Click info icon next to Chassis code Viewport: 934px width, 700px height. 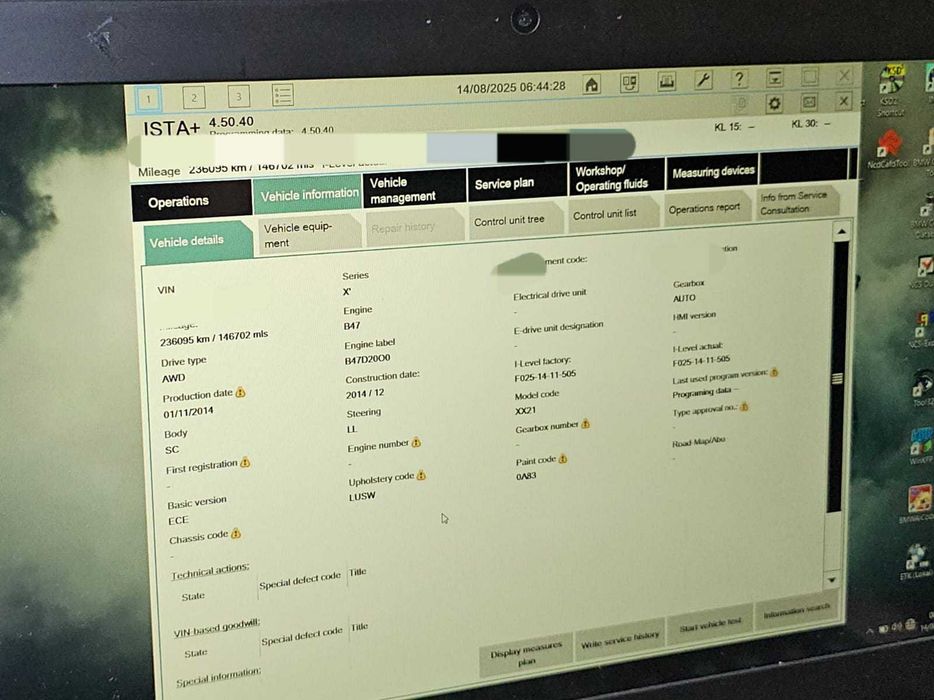236,533
